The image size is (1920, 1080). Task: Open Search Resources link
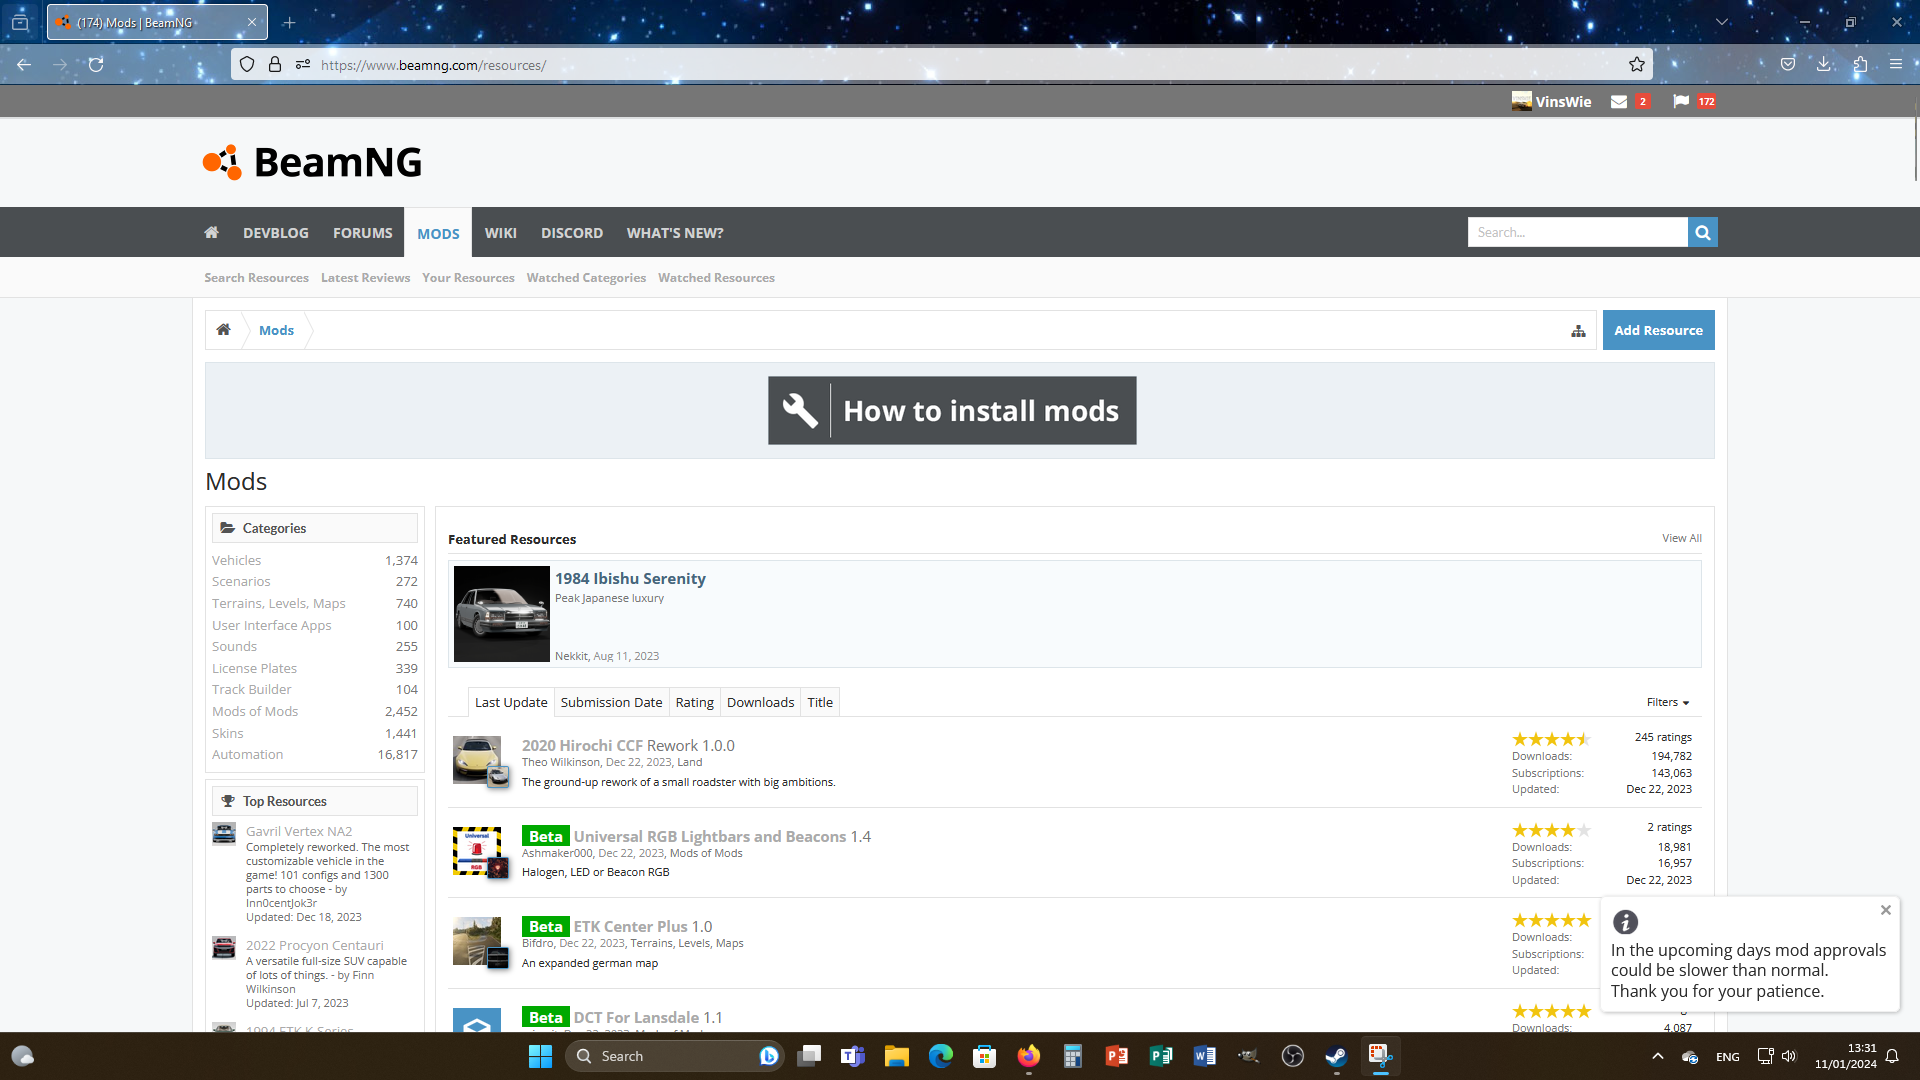(256, 278)
